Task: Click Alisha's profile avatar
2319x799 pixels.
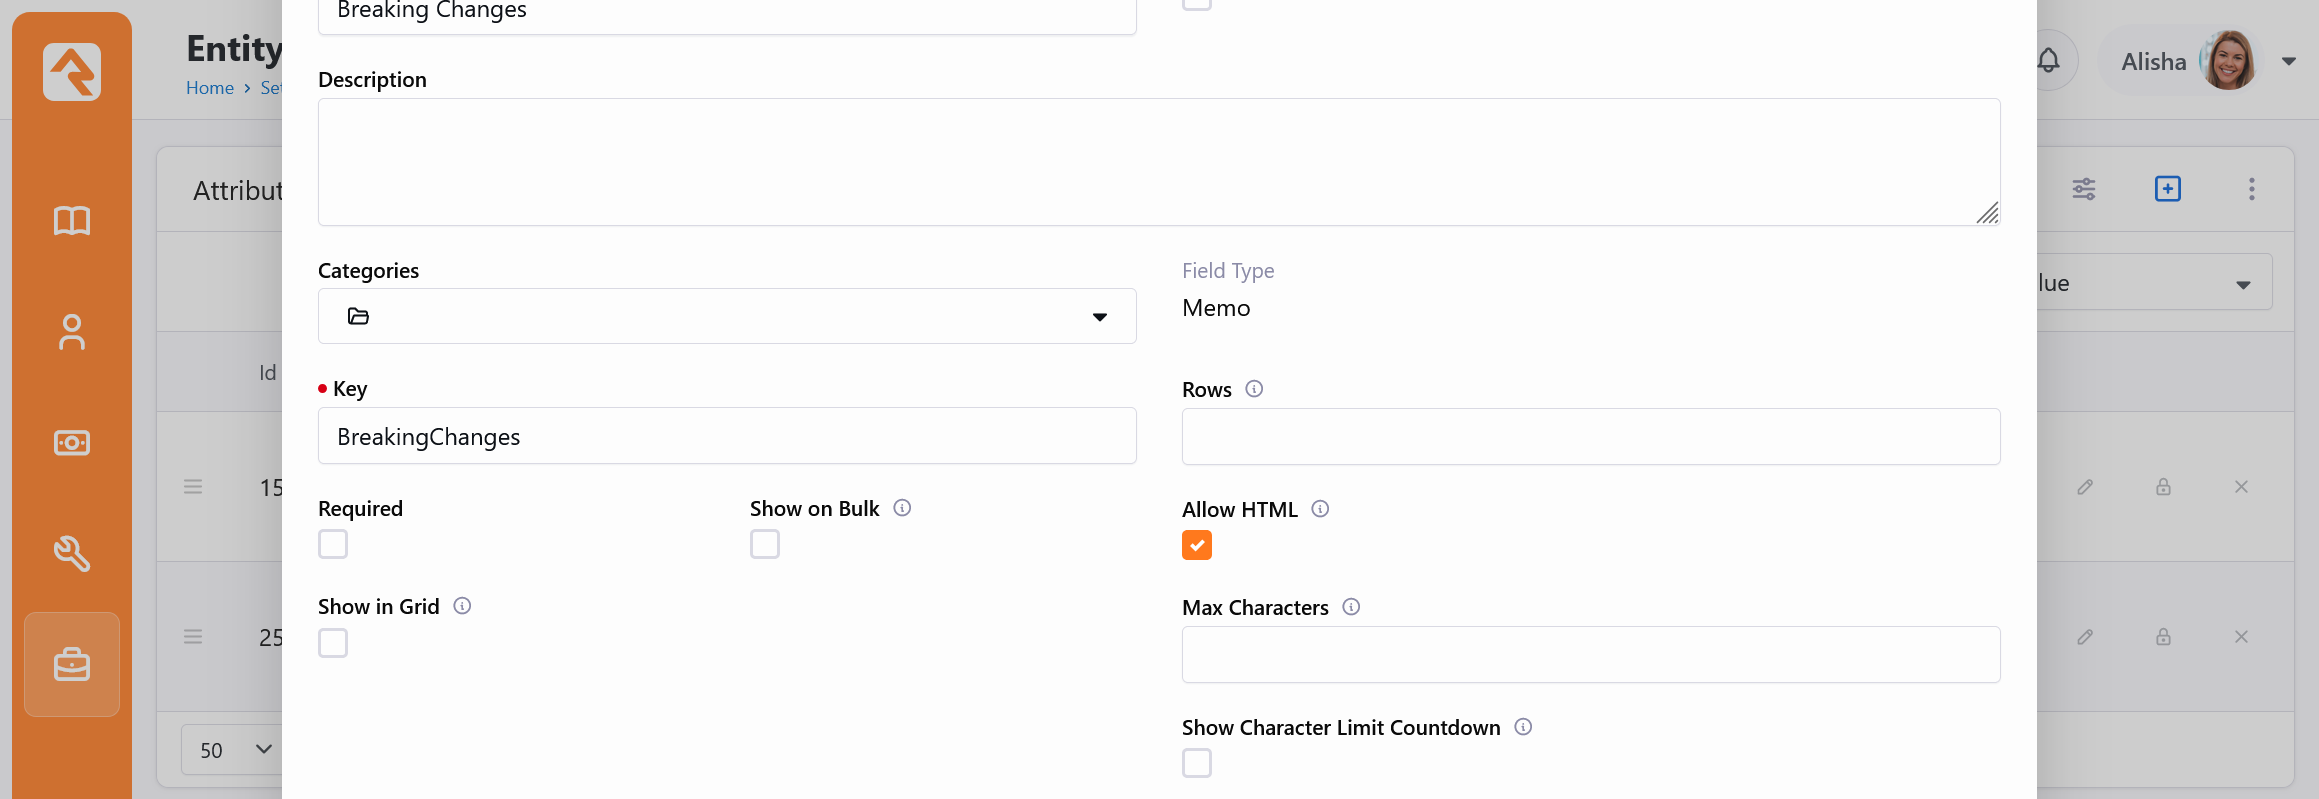Action: click(x=2228, y=61)
